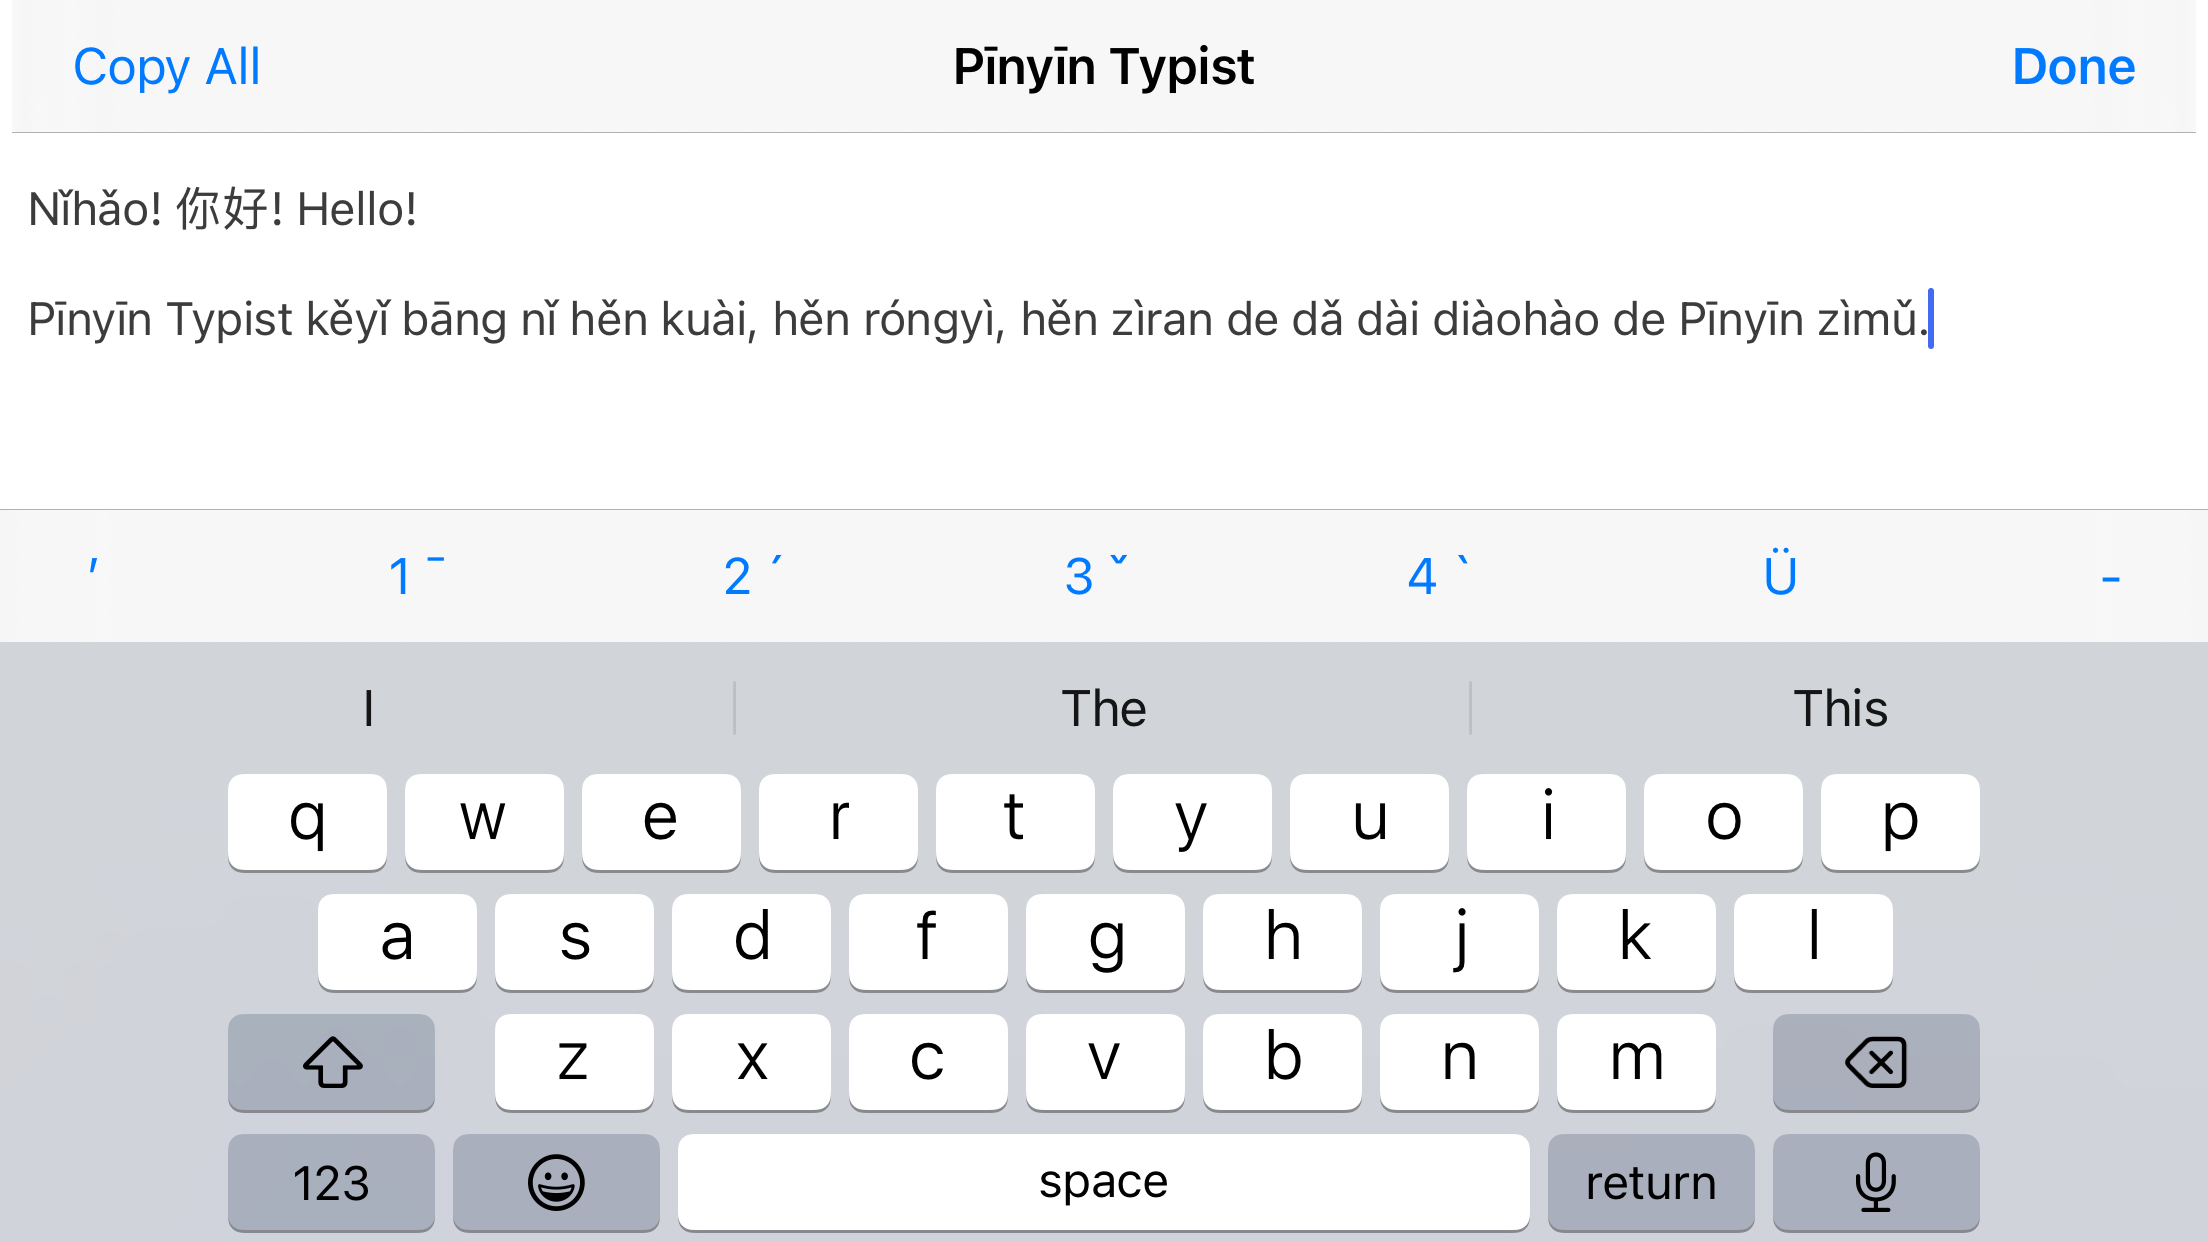Viewport: 2208px width, 1242px height.
Task: Toggle the shift key
Action: click(331, 1062)
